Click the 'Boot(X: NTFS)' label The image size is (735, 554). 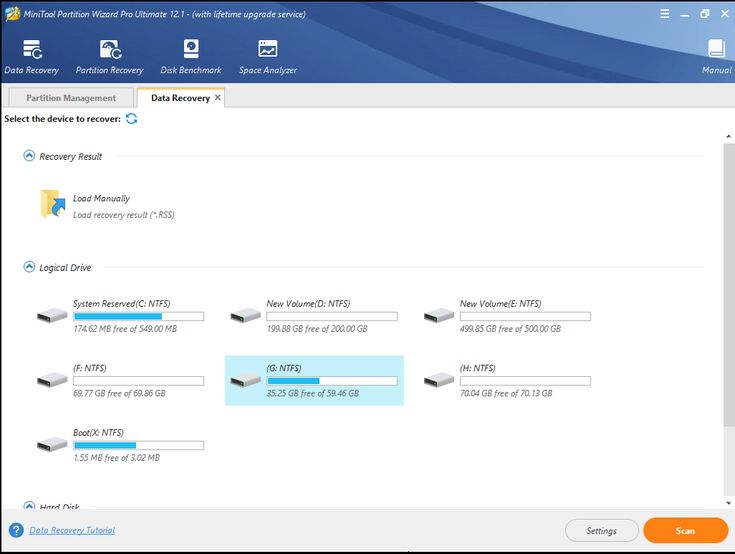(98, 433)
